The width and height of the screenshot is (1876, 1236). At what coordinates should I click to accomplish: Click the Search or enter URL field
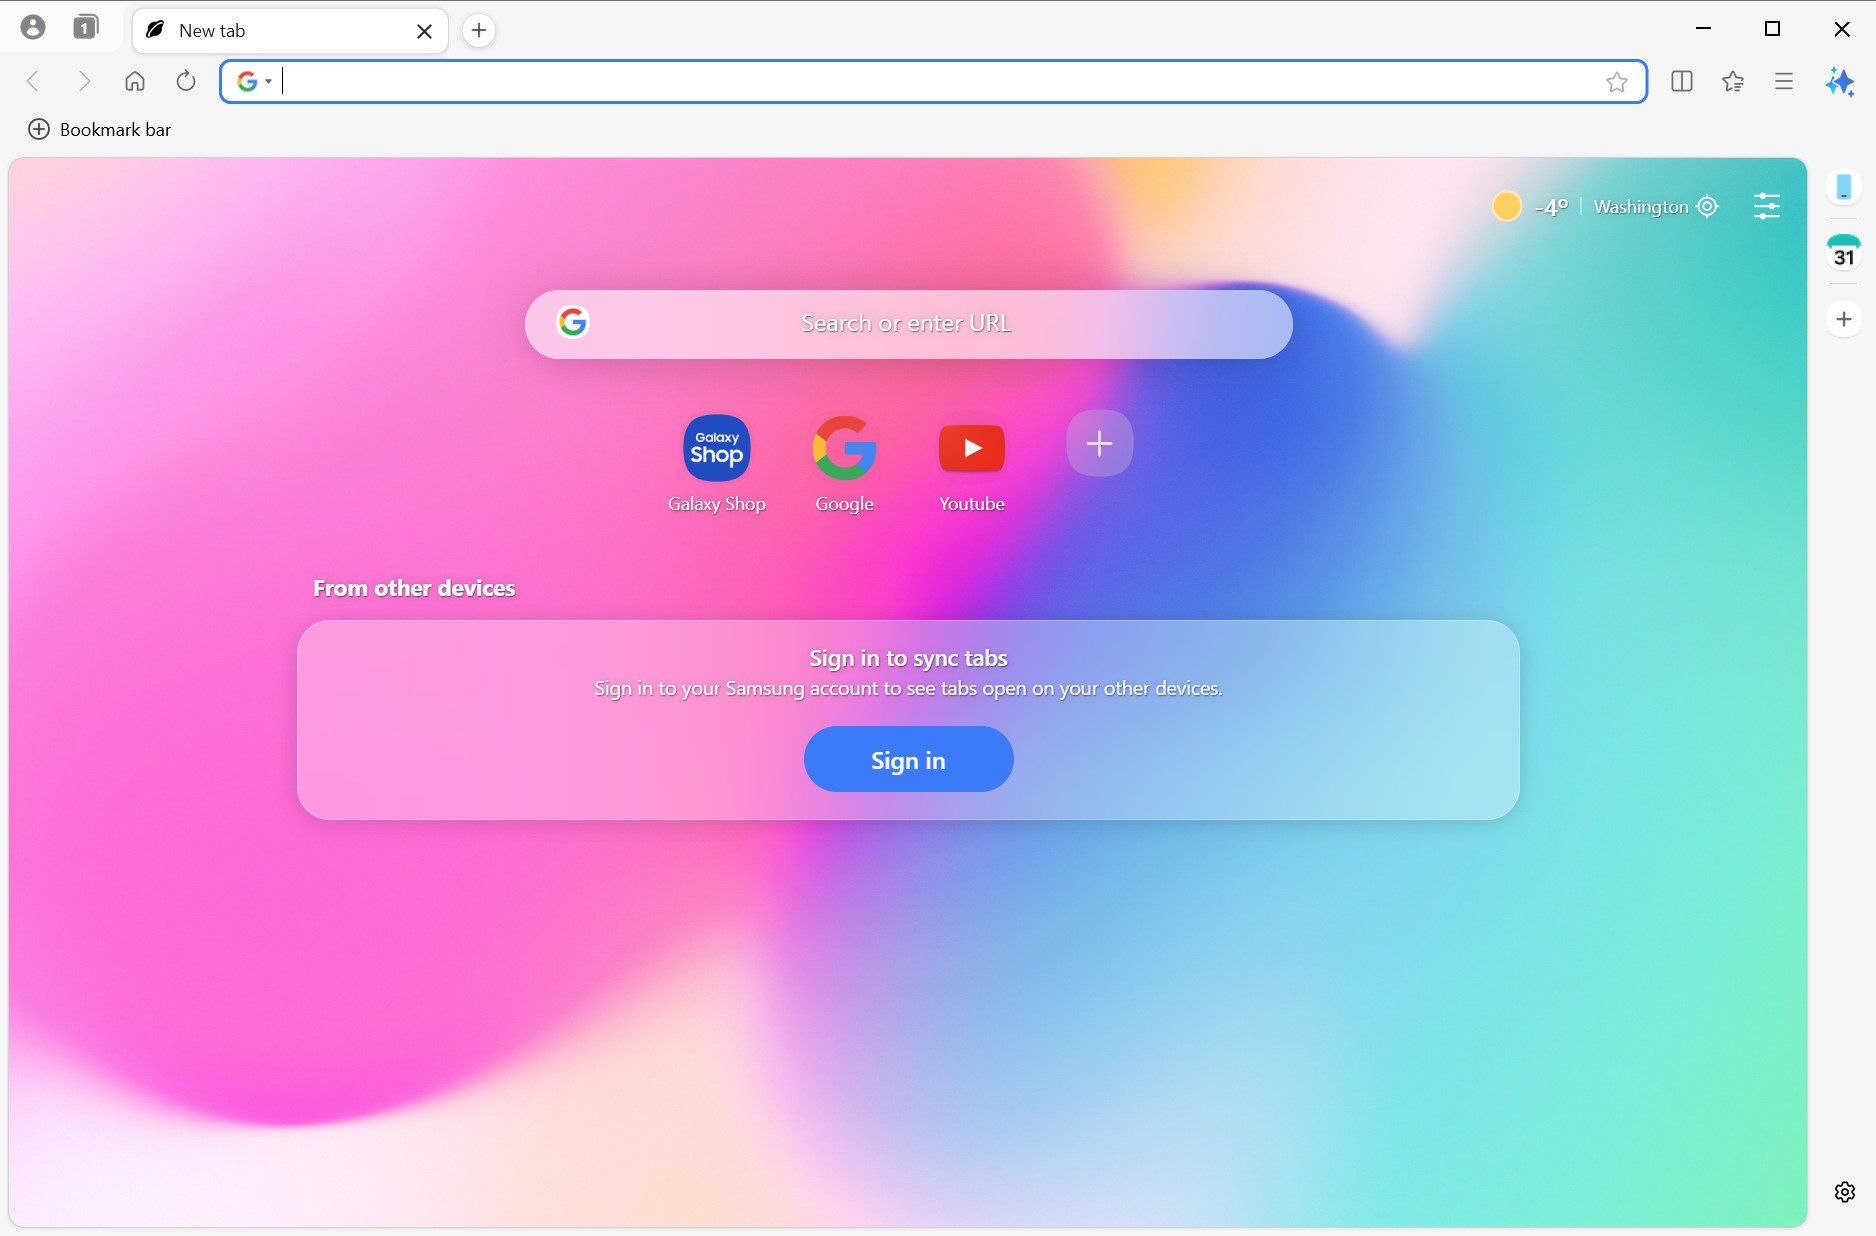(x=906, y=323)
